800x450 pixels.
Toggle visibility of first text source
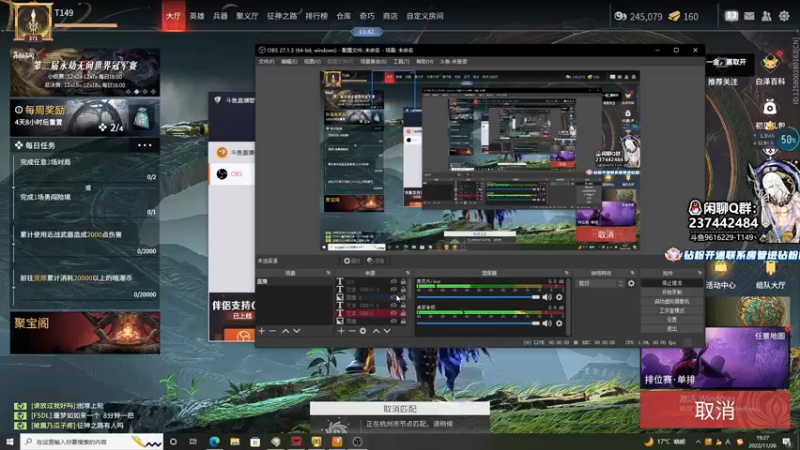[393, 281]
